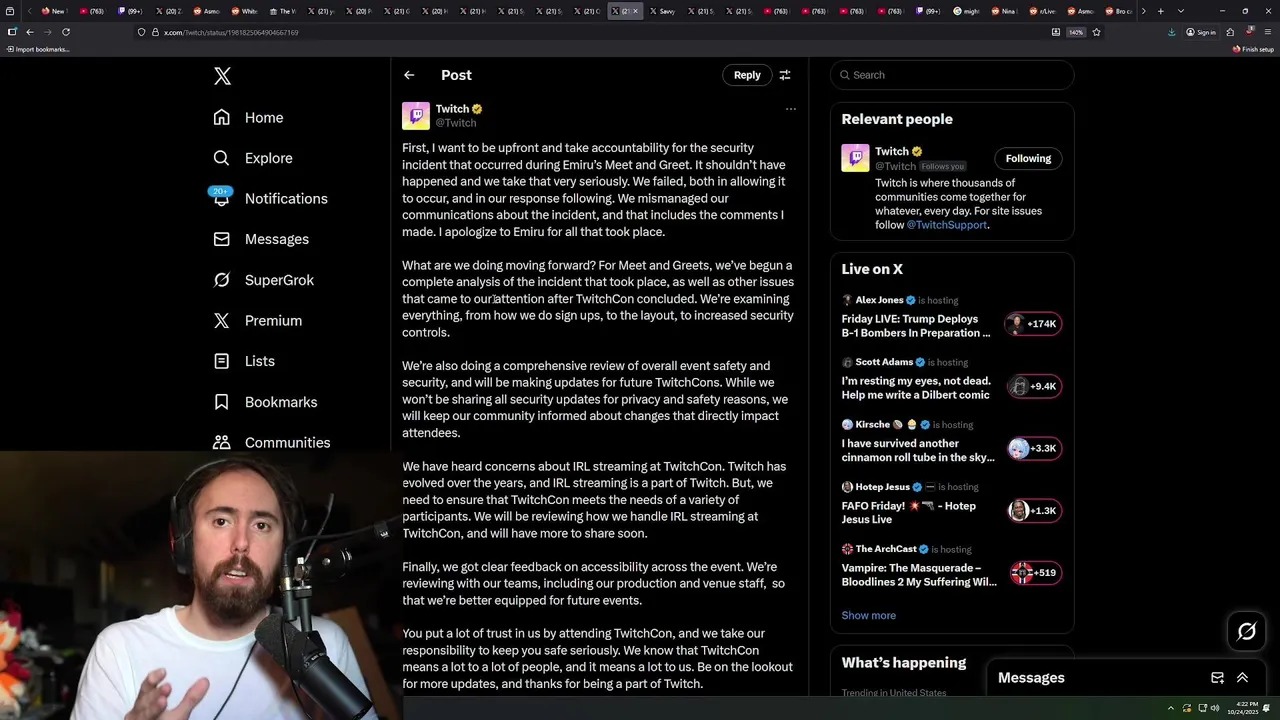The height and width of the screenshot is (720, 1280).
Task: Click the Reply button in post header
Action: [x=747, y=75]
